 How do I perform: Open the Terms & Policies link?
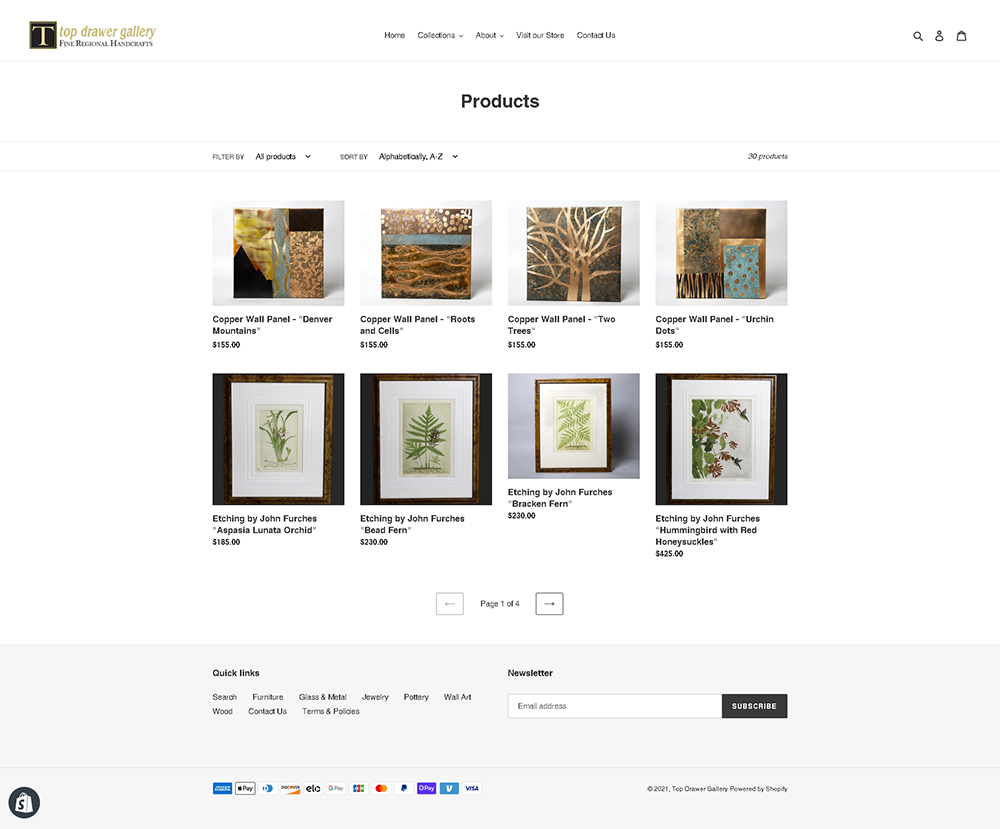(x=330, y=711)
